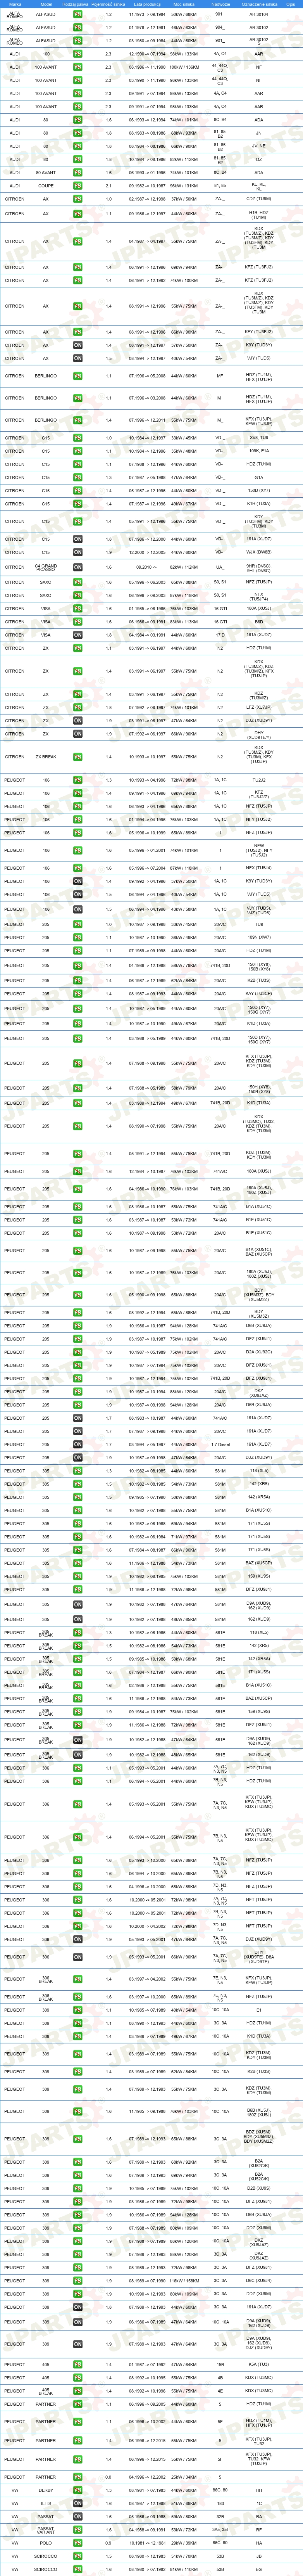The height and width of the screenshot is (2576, 303).
Task: Click PB icon in Audi 80 DZ engine row
Action: 78,159
